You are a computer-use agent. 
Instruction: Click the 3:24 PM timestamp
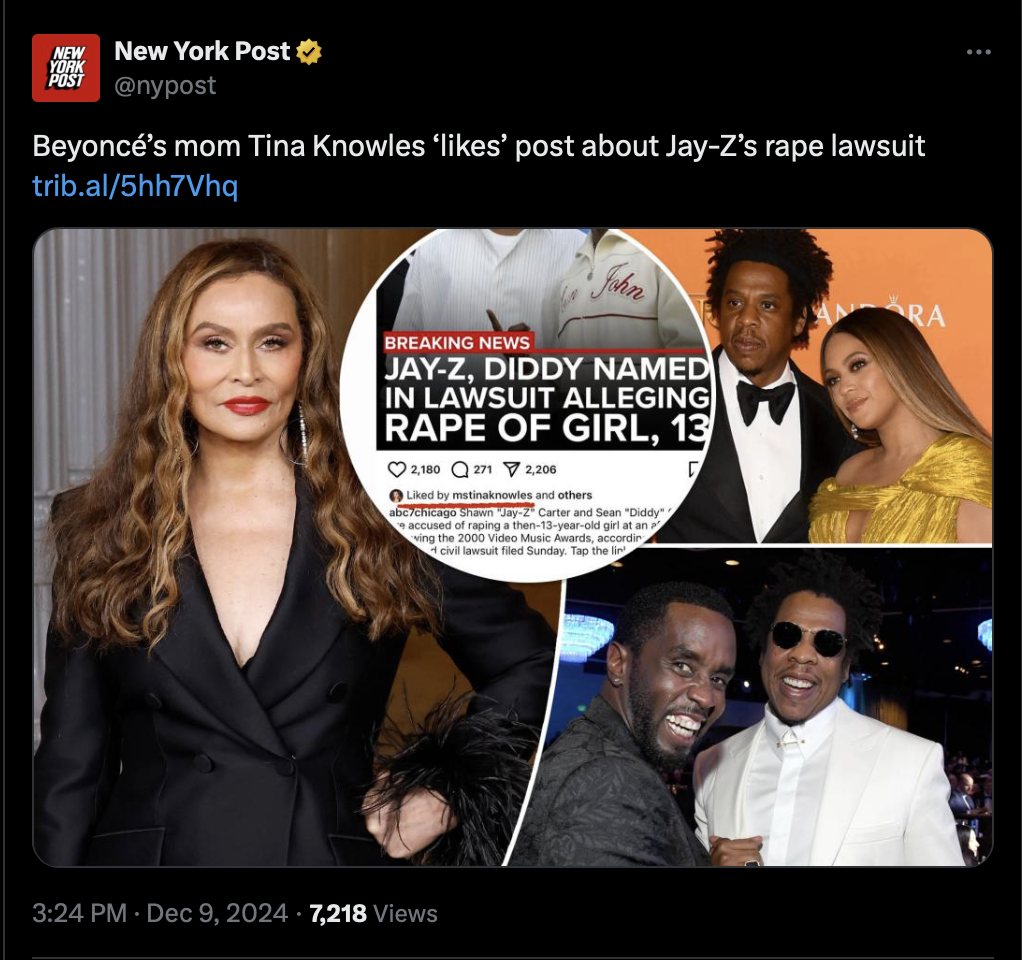coord(80,913)
